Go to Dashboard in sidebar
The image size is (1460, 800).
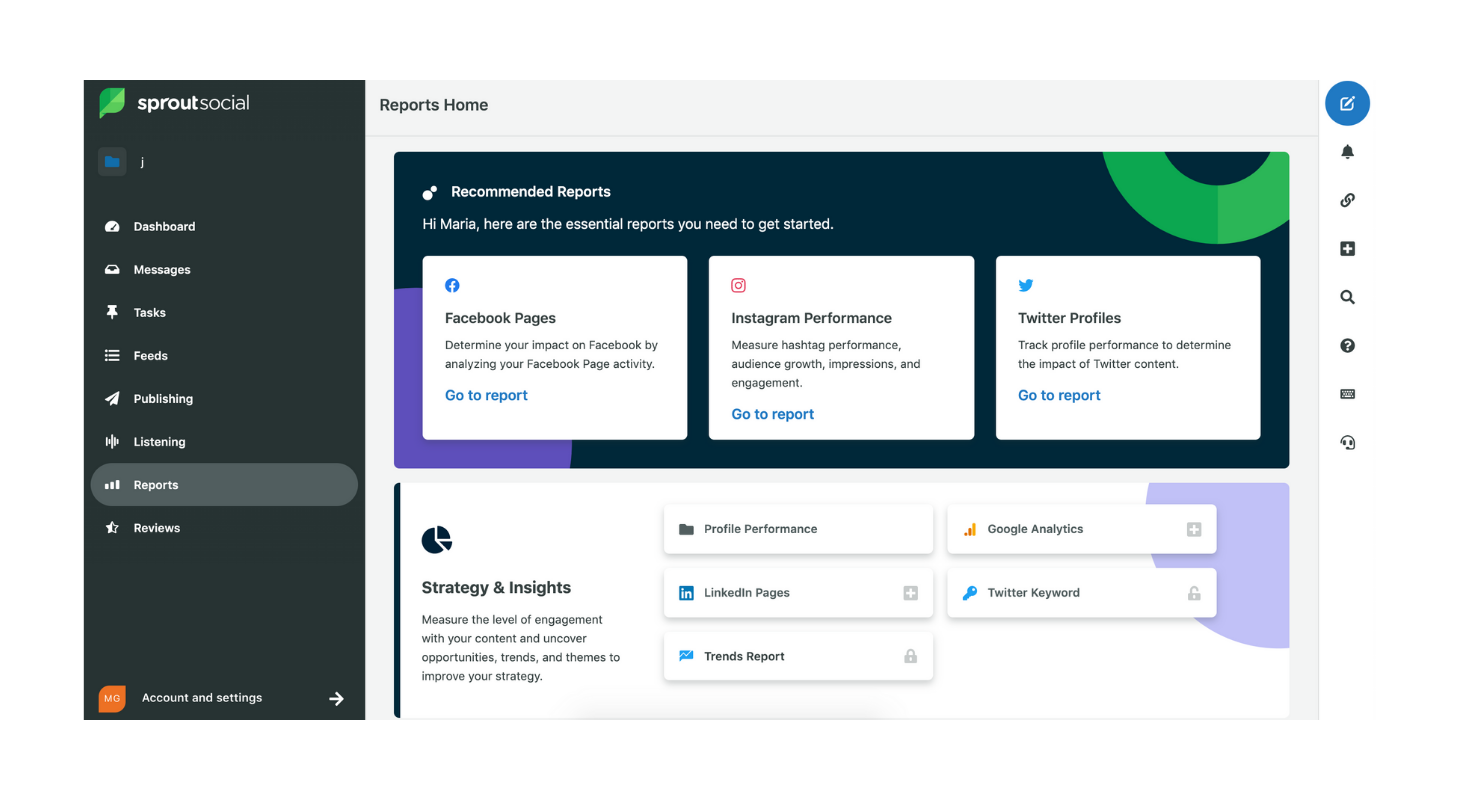pos(224,227)
